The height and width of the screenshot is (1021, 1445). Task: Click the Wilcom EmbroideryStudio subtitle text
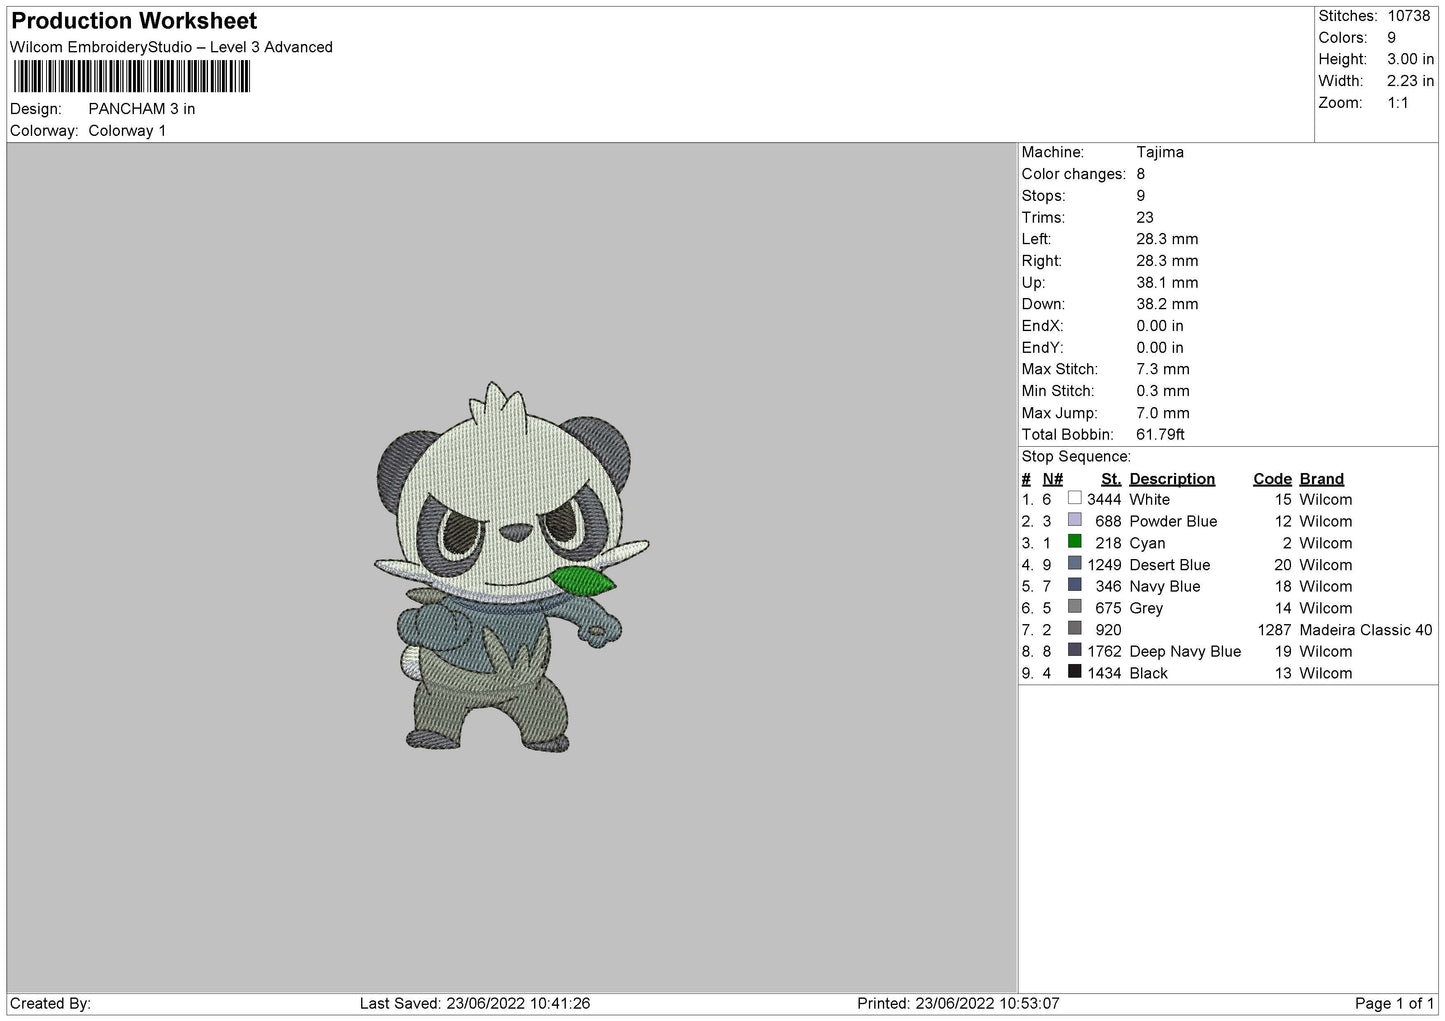click(x=171, y=47)
